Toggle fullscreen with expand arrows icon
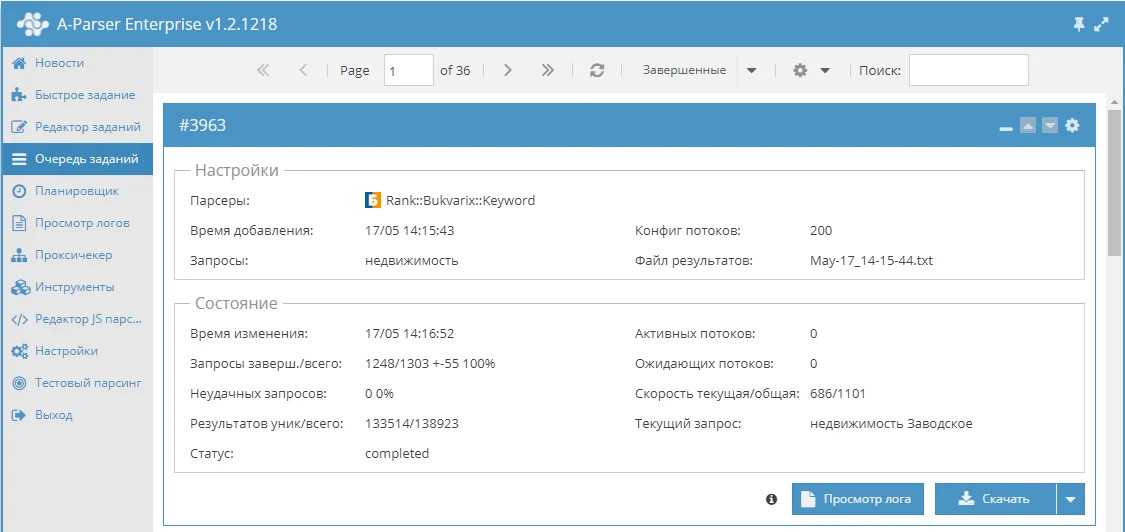Screen dimensions: 1125x532 coord(1102,25)
